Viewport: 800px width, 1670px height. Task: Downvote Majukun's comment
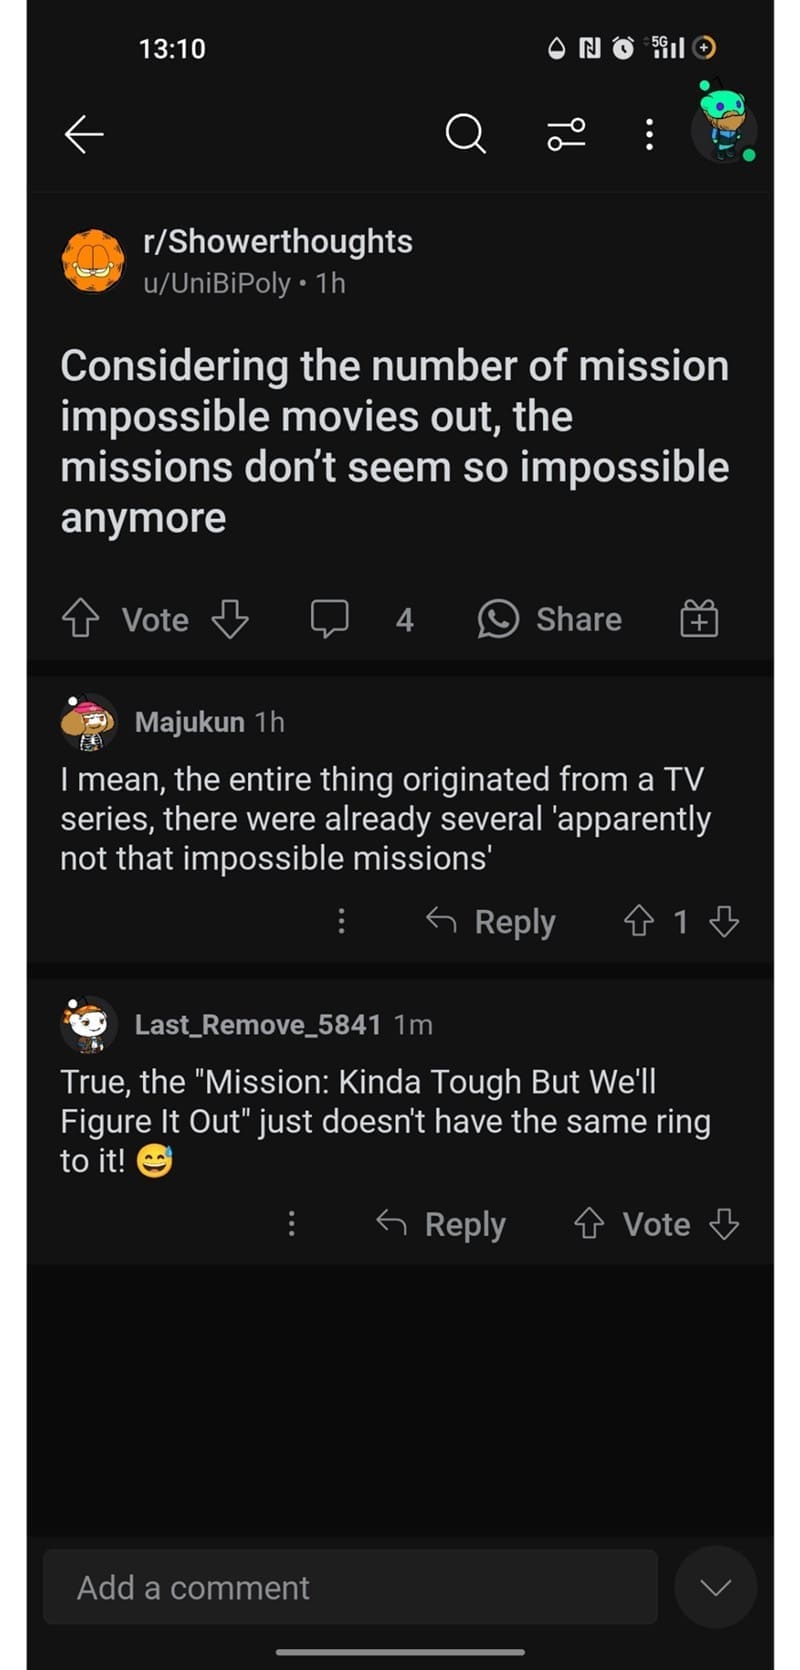(x=724, y=921)
